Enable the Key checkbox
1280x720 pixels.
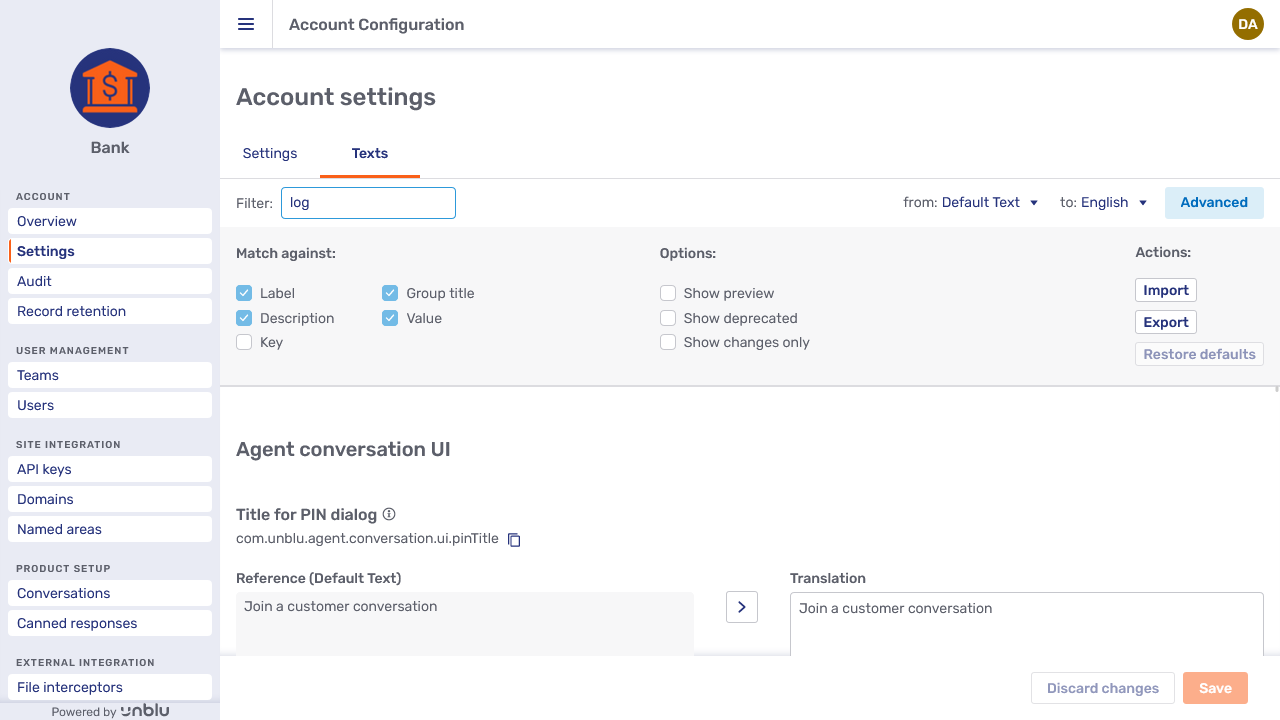(x=244, y=342)
